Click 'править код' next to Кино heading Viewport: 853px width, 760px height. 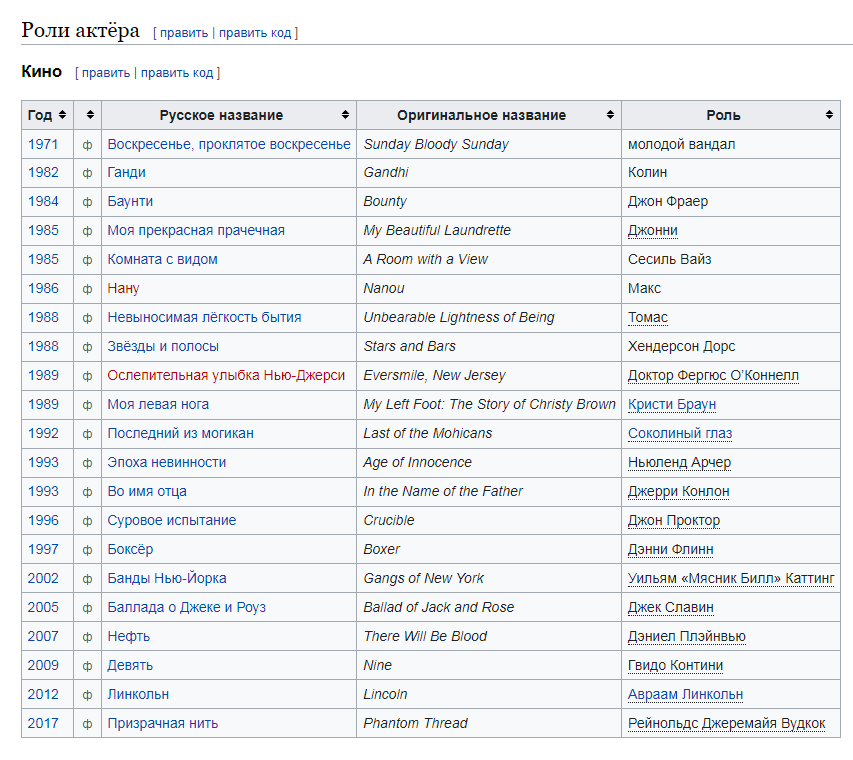177,73
